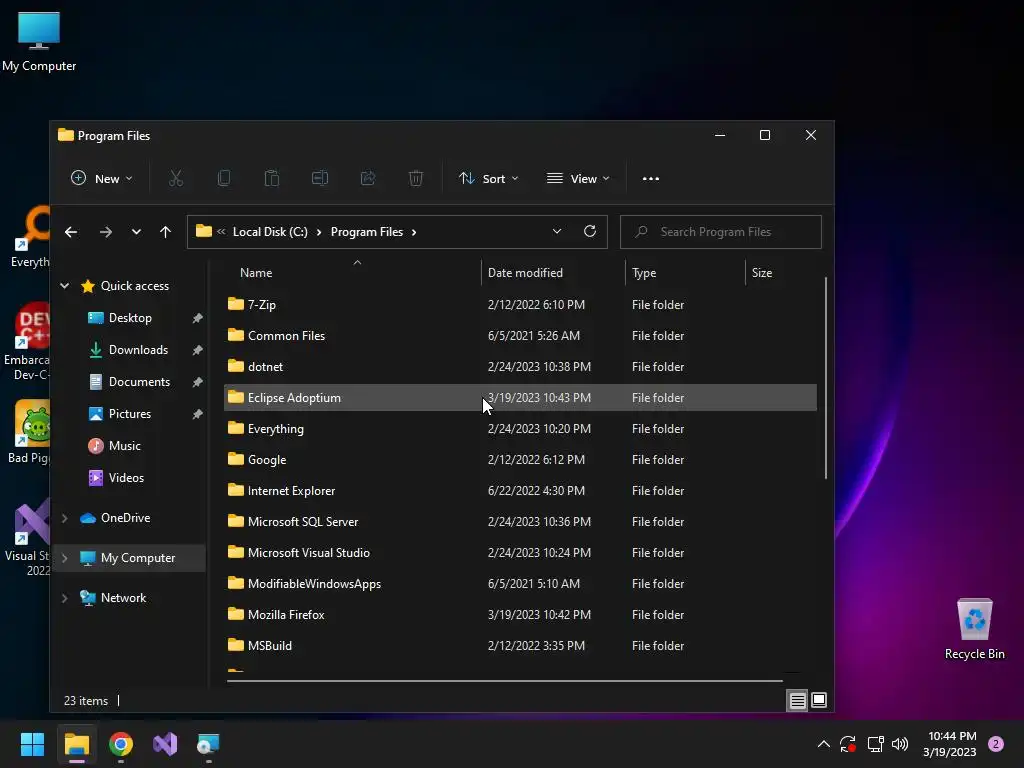This screenshot has width=1024, height=768.
Task: Open the New item dropdown
Action: pyautogui.click(x=102, y=178)
